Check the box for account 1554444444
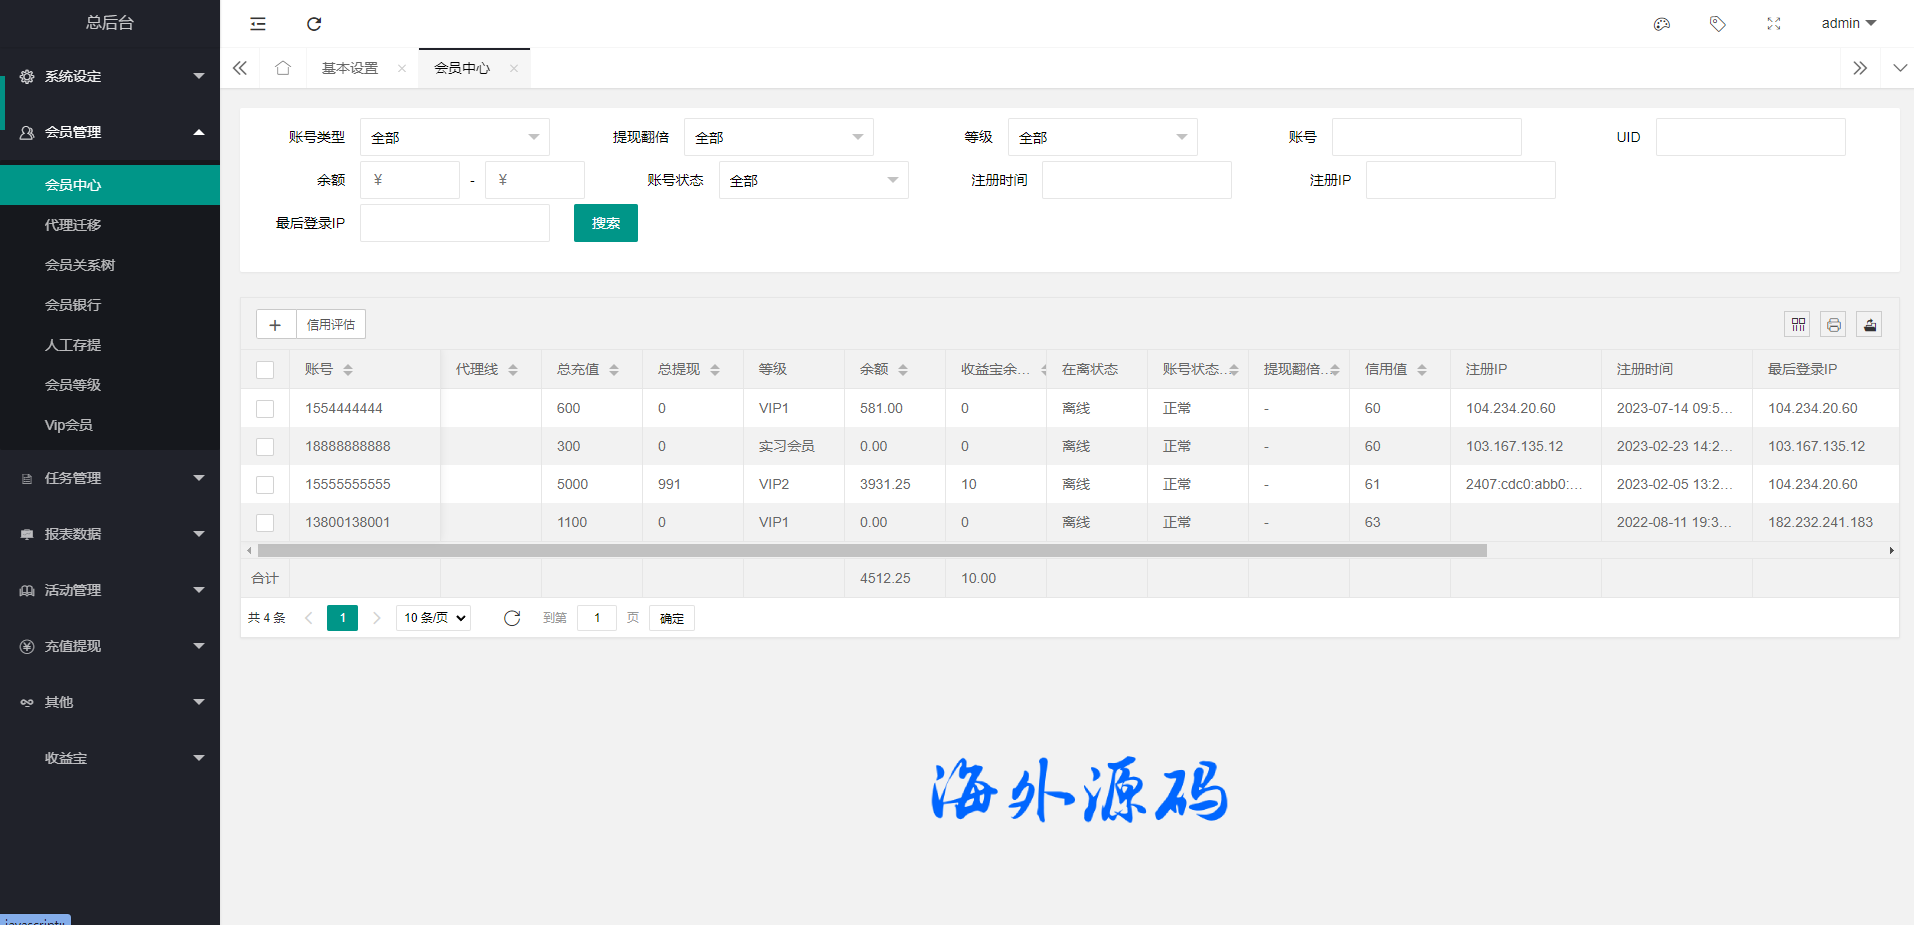Image resolution: width=1914 pixels, height=925 pixels. click(265, 409)
